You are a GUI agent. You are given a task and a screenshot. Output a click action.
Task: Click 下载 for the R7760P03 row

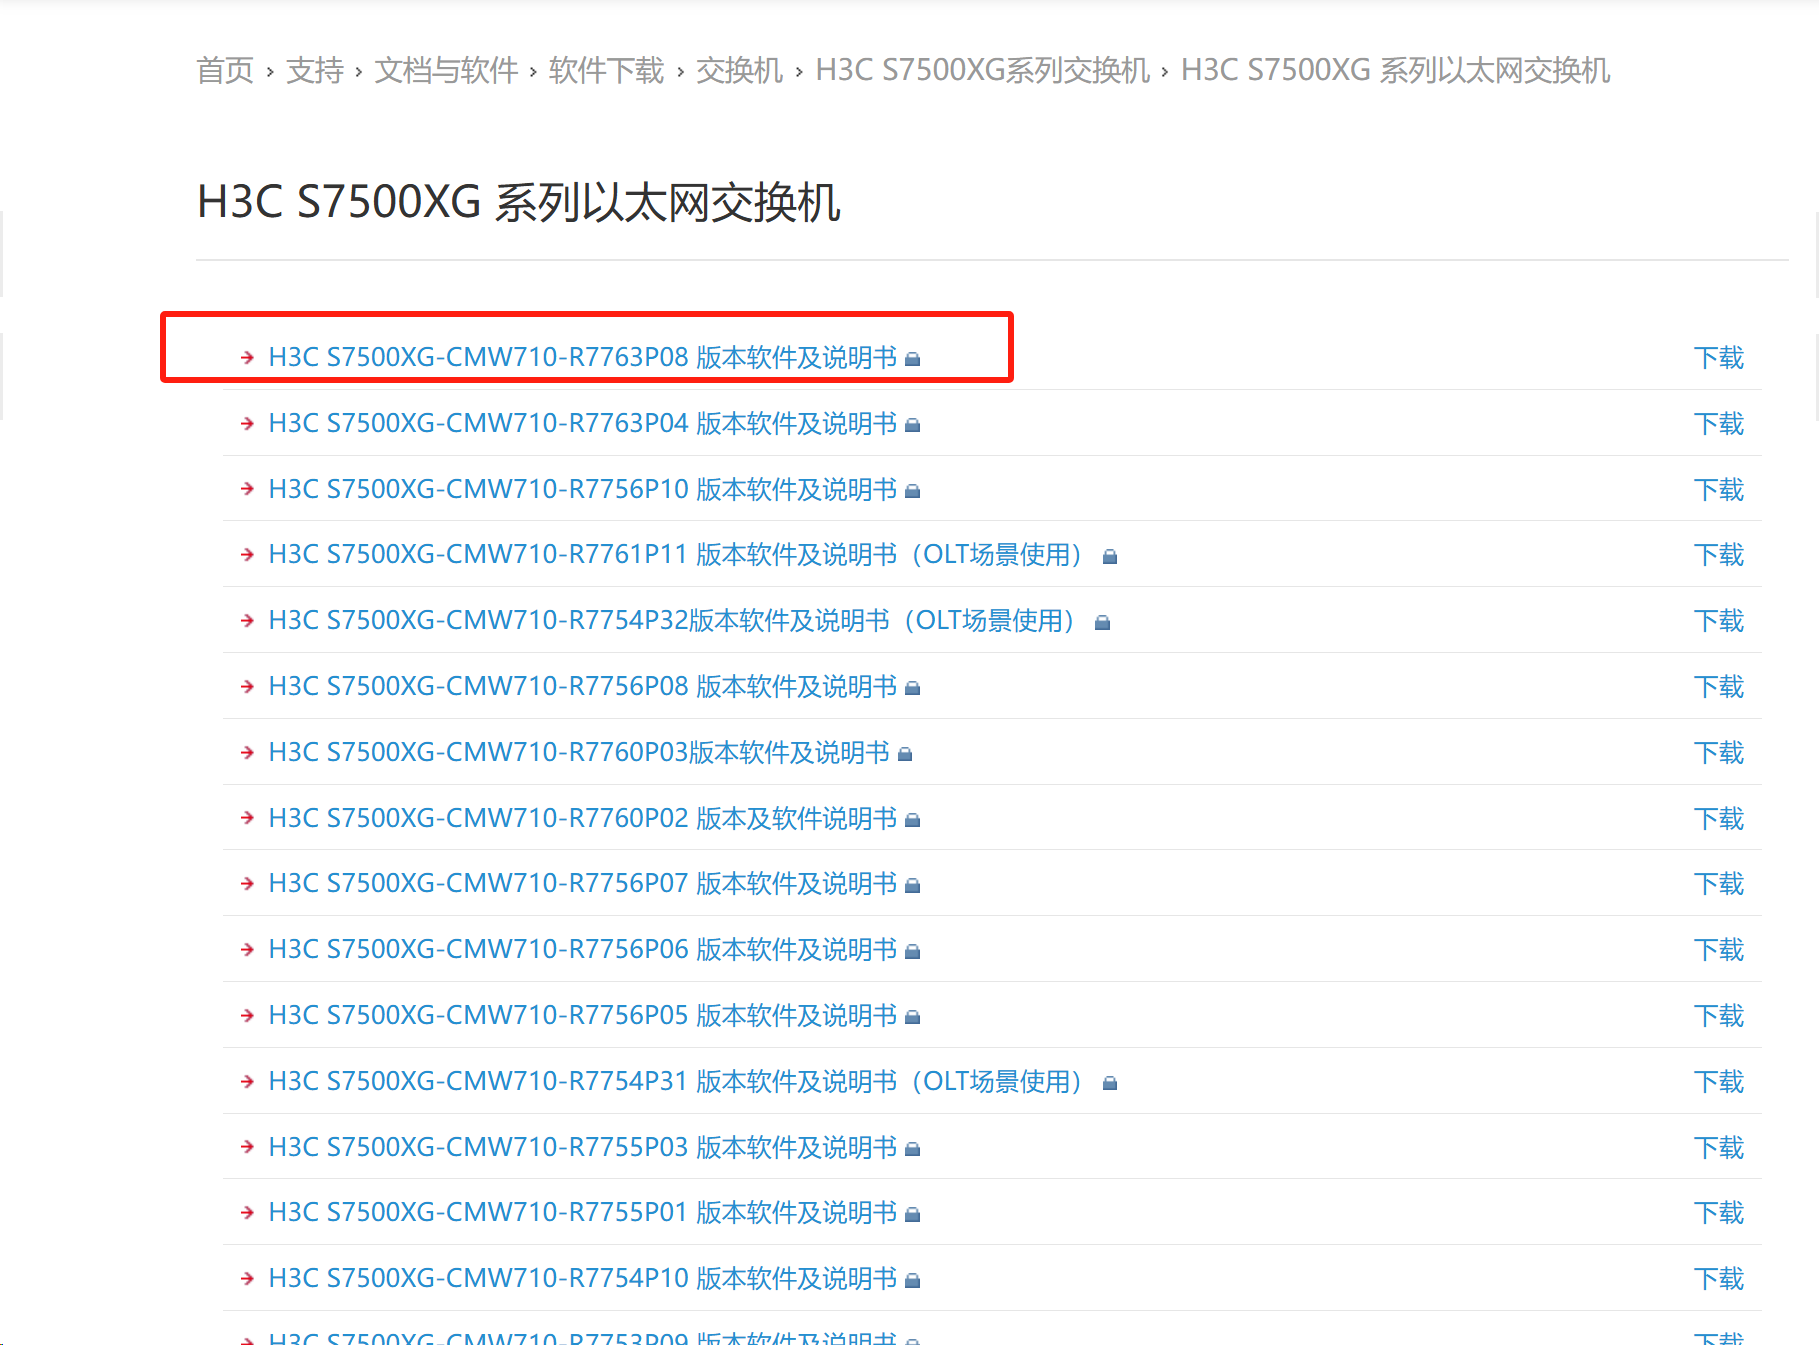click(x=1719, y=752)
